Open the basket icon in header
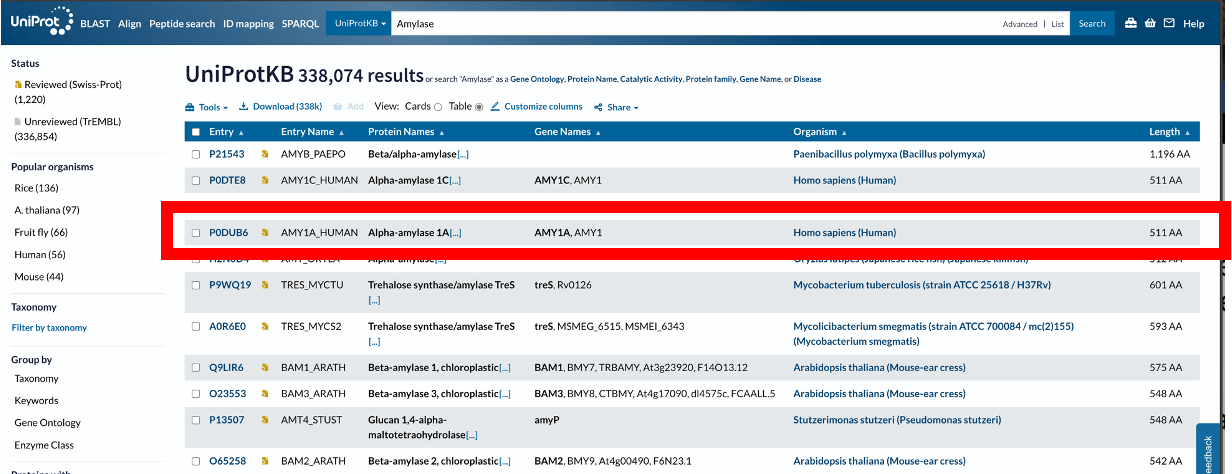 tap(1150, 23)
